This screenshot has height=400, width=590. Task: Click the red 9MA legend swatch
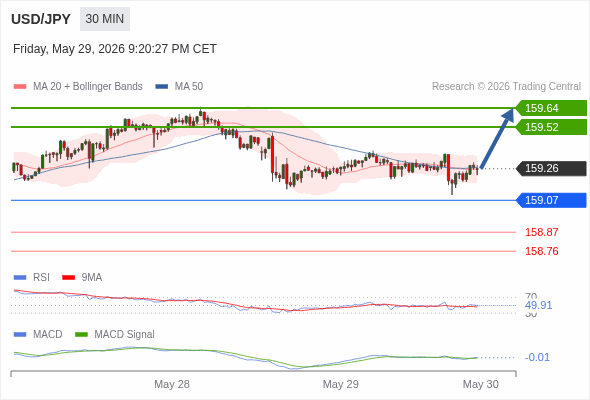(x=68, y=278)
